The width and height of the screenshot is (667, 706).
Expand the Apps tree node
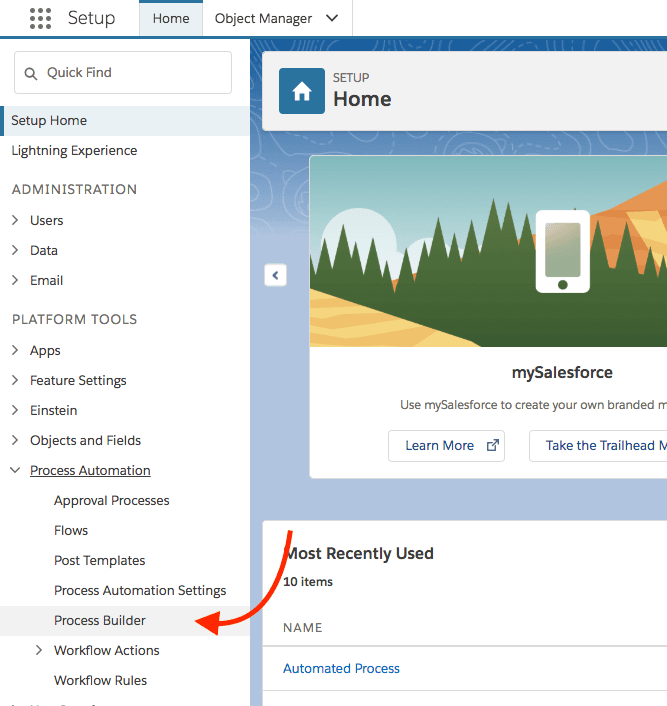point(15,350)
